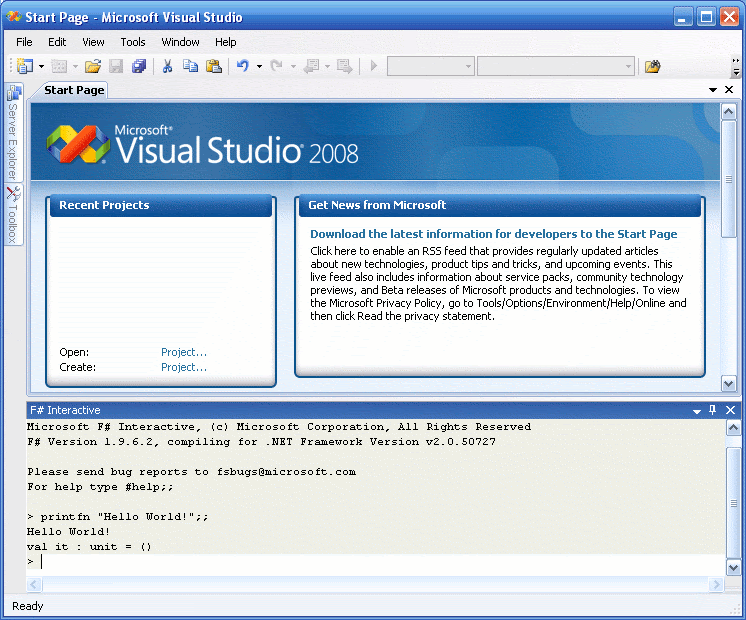Click F# Interactive scrollbar down arrow
This screenshot has height=620, width=746.
tap(733, 567)
